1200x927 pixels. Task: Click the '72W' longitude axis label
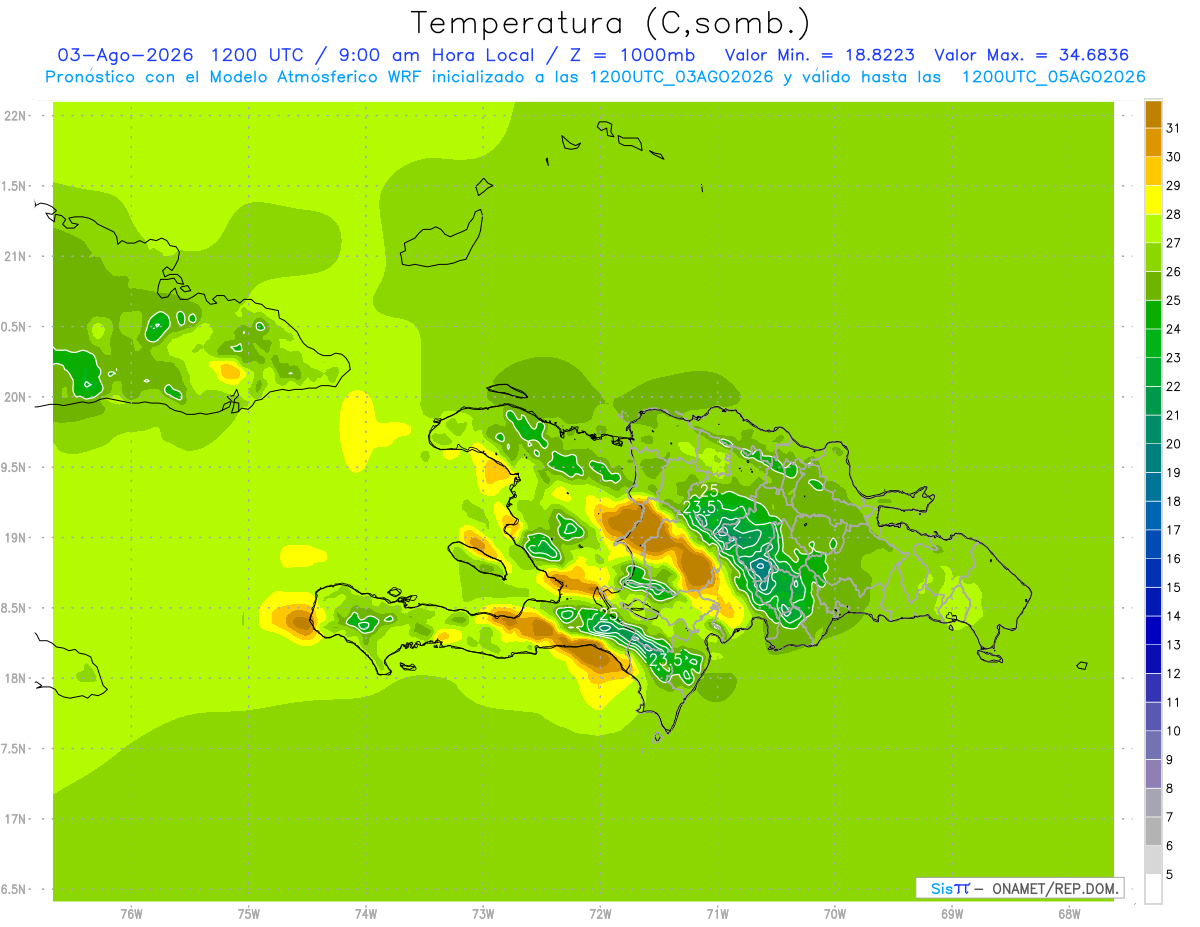(x=600, y=914)
